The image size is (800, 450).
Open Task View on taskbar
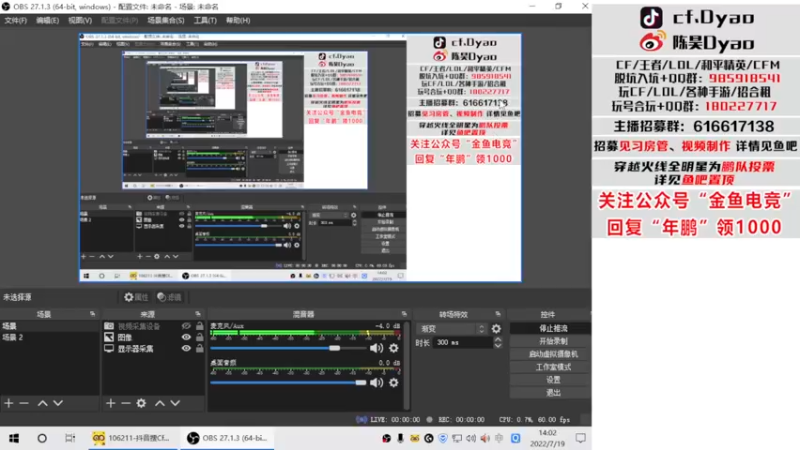click(x=70, y=438)
